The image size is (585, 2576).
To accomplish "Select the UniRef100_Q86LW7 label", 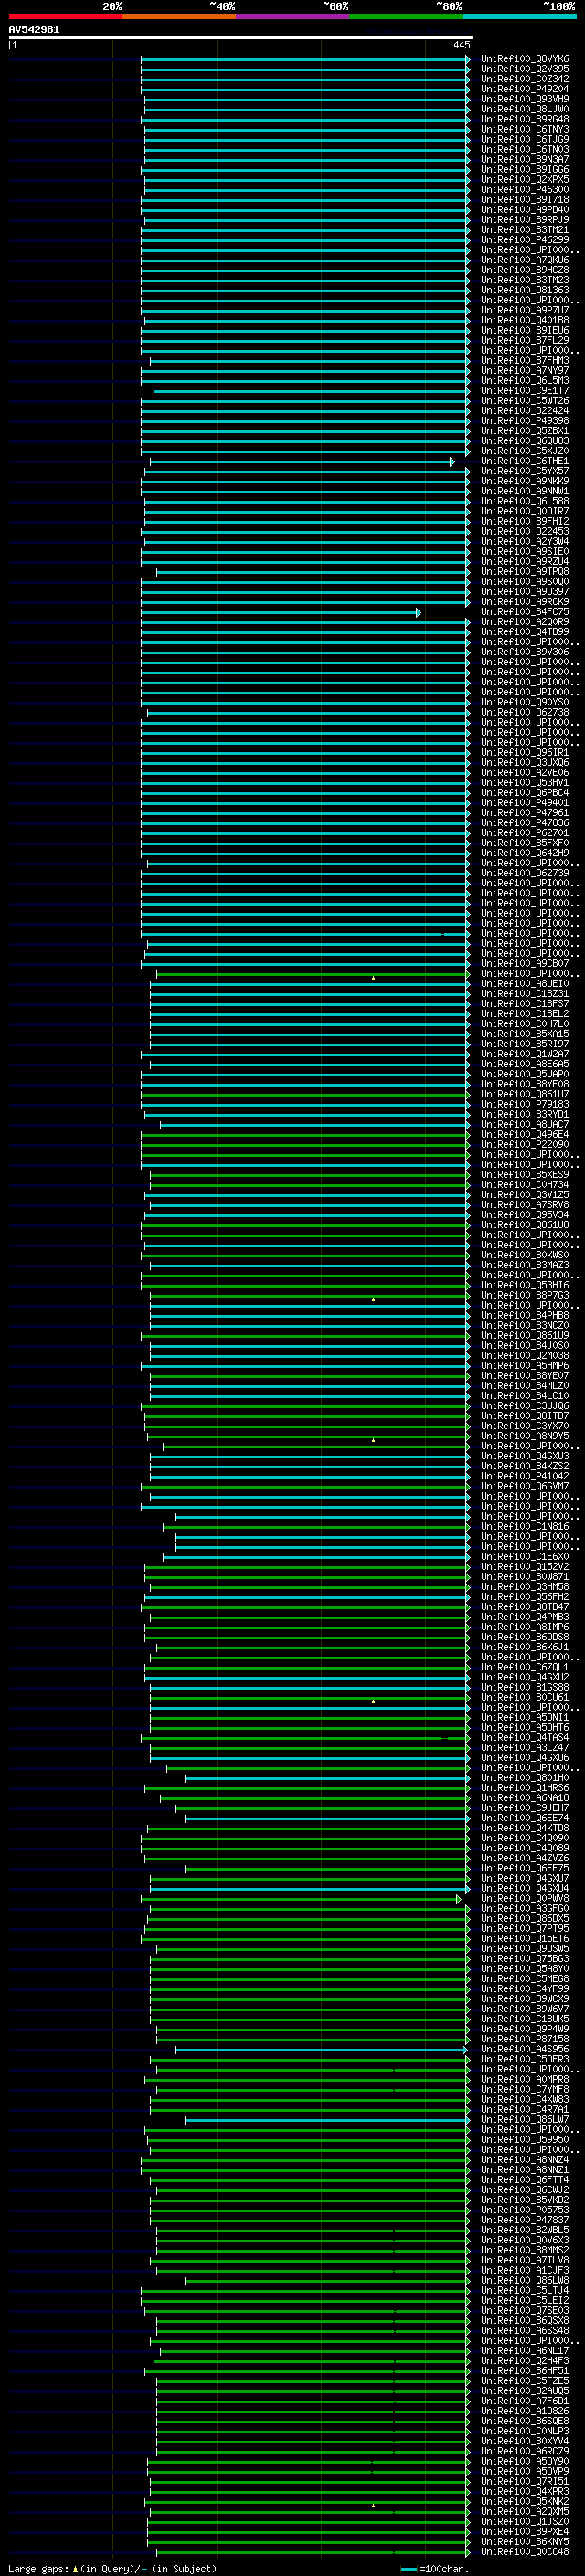I will 524,2120.
